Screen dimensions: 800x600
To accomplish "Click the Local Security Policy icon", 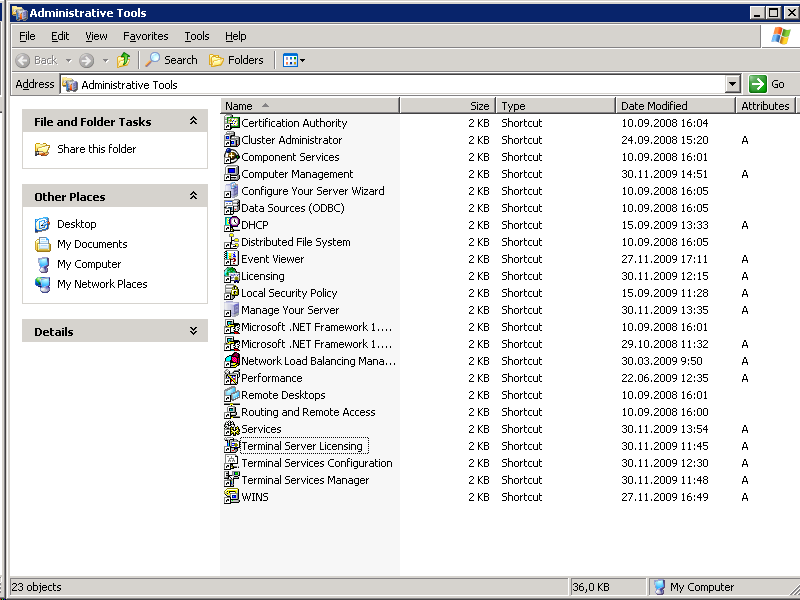I will coord(232,292).
